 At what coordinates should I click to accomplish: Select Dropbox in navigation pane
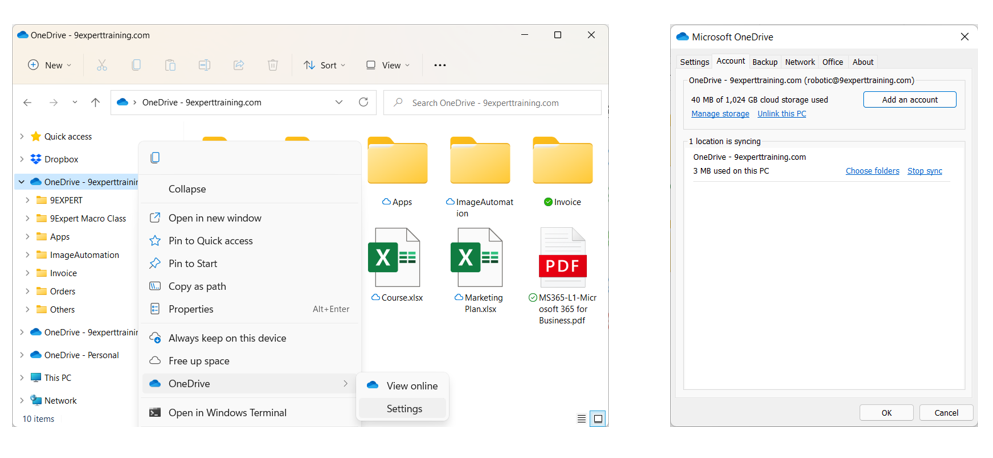(61, 159)
